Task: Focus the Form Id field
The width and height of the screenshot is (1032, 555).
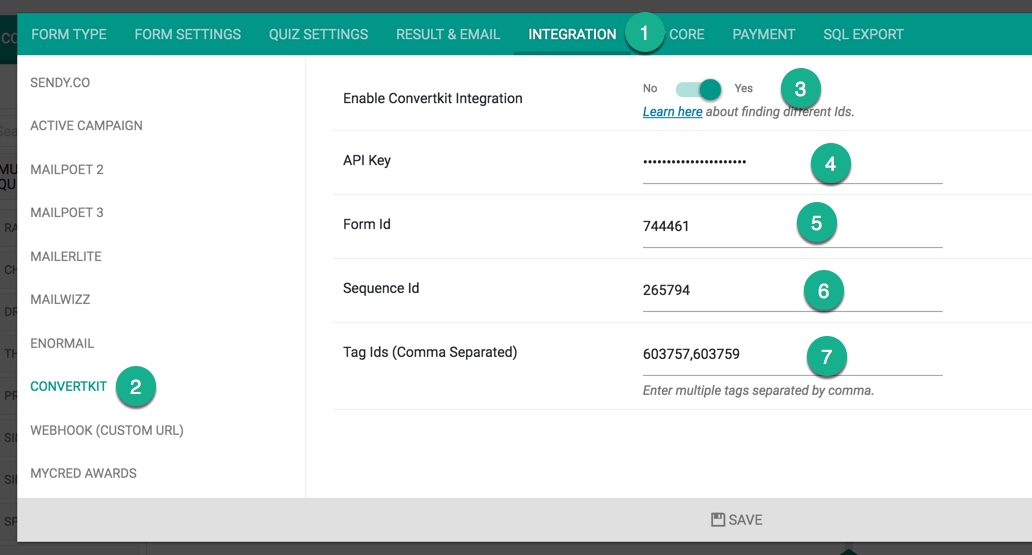Action: point(792,227)
